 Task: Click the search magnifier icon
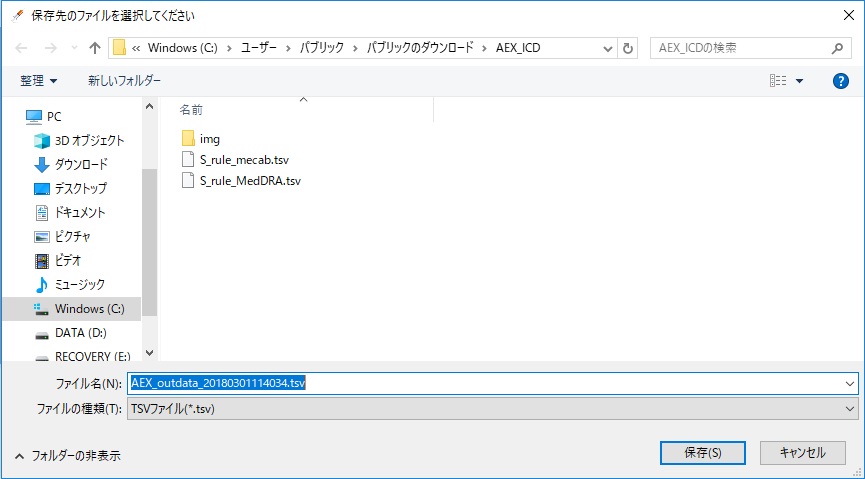[x=837, y=49]
